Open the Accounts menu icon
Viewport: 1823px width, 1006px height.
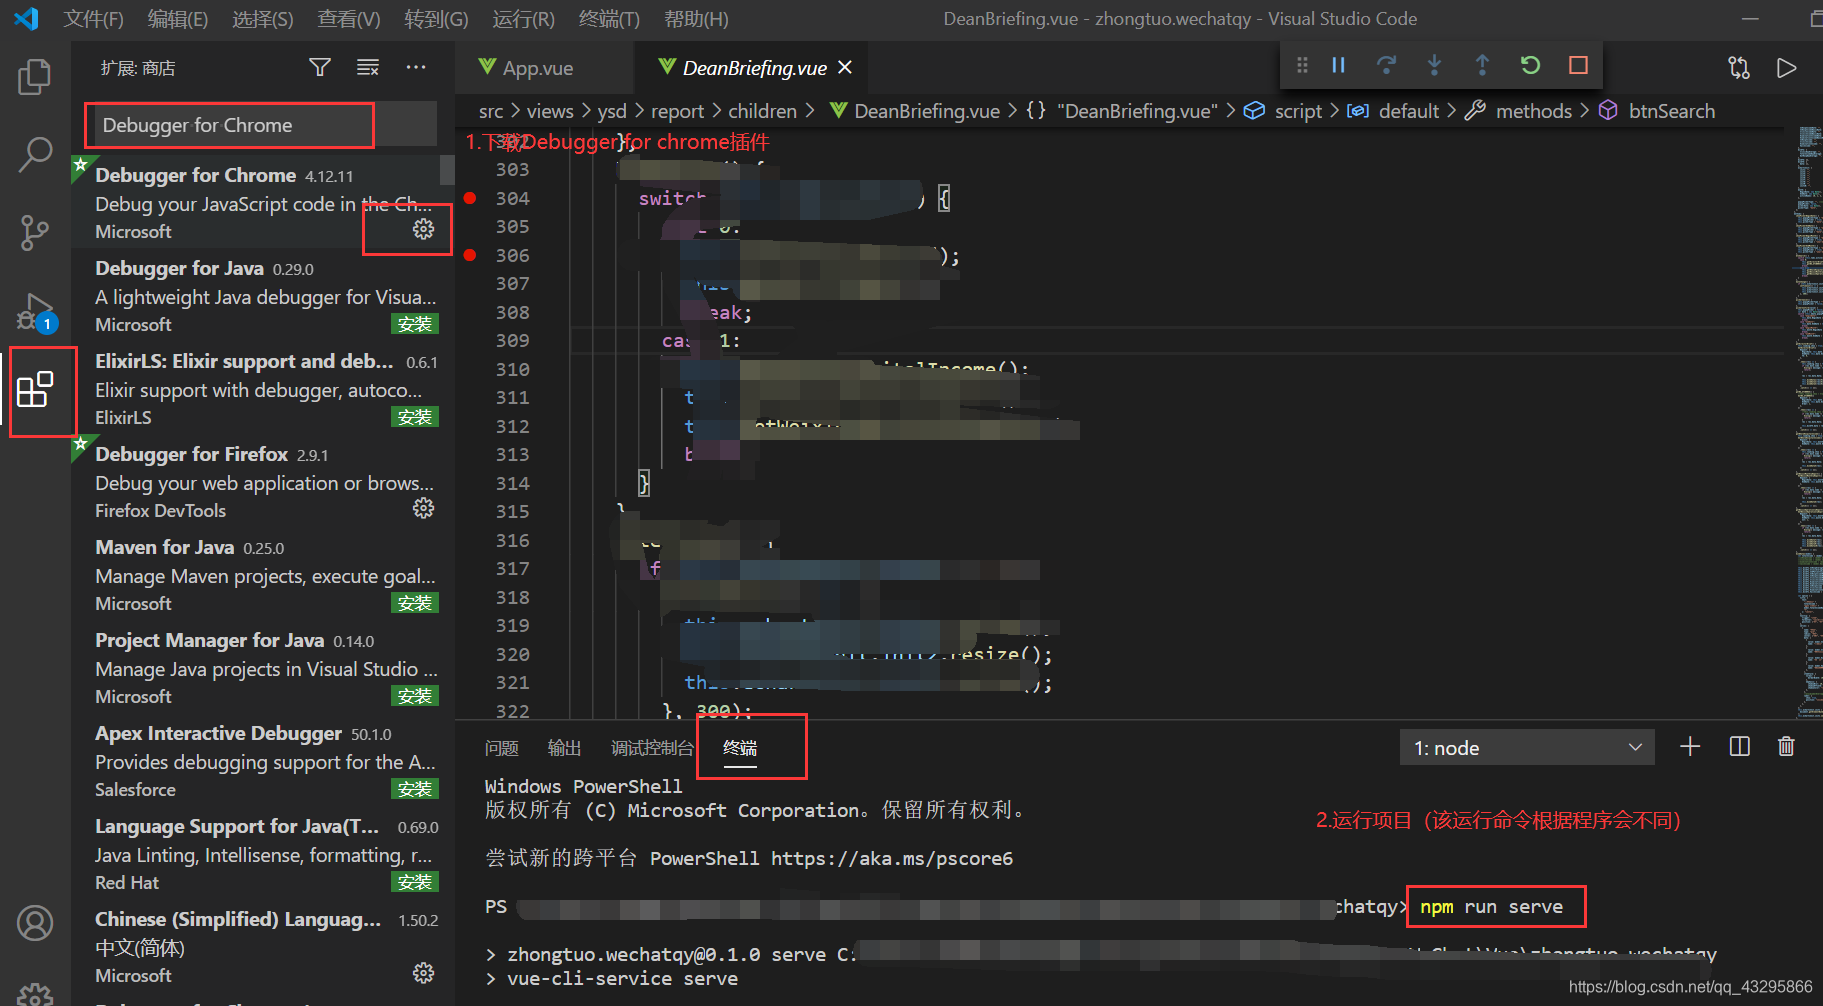[35, 923]
